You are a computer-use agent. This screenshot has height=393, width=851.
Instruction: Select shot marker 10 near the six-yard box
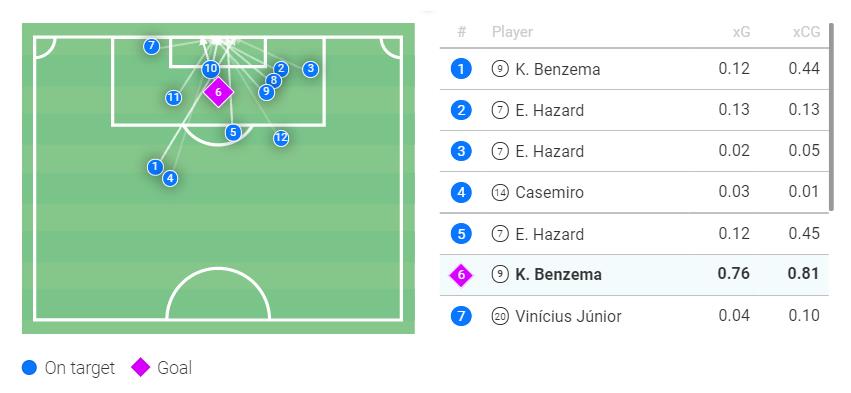click(x=211, y=69)
